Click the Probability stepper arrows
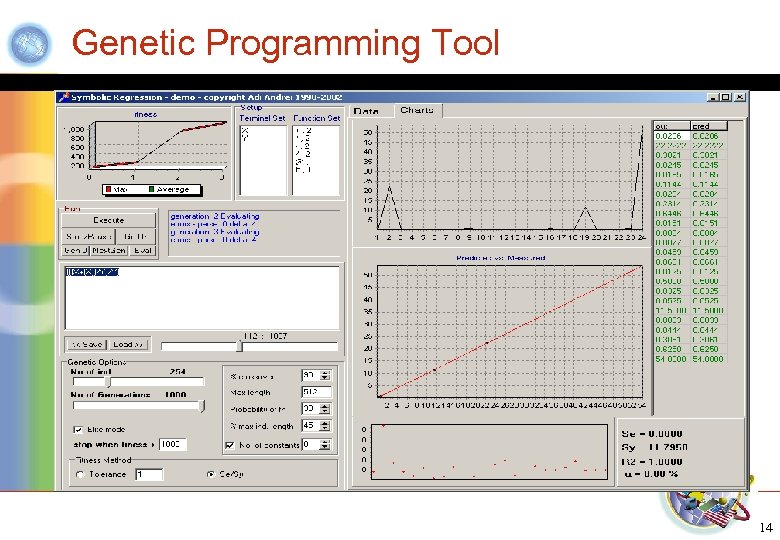 click(325, 409)
